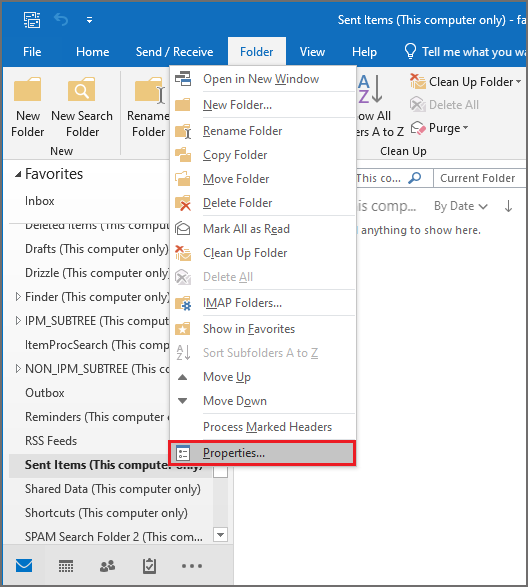Image resolution: width=528 pixels, height=587 pixels.
Task: Click the New Folder ribbon icon
Action: click(x=27, y=89)
